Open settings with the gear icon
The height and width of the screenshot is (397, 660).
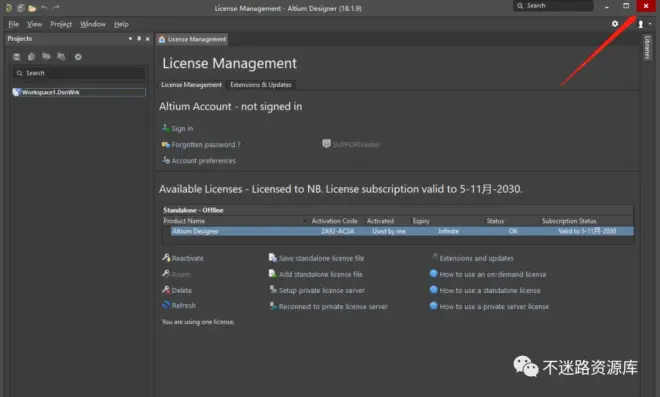(x=615, y=24)
